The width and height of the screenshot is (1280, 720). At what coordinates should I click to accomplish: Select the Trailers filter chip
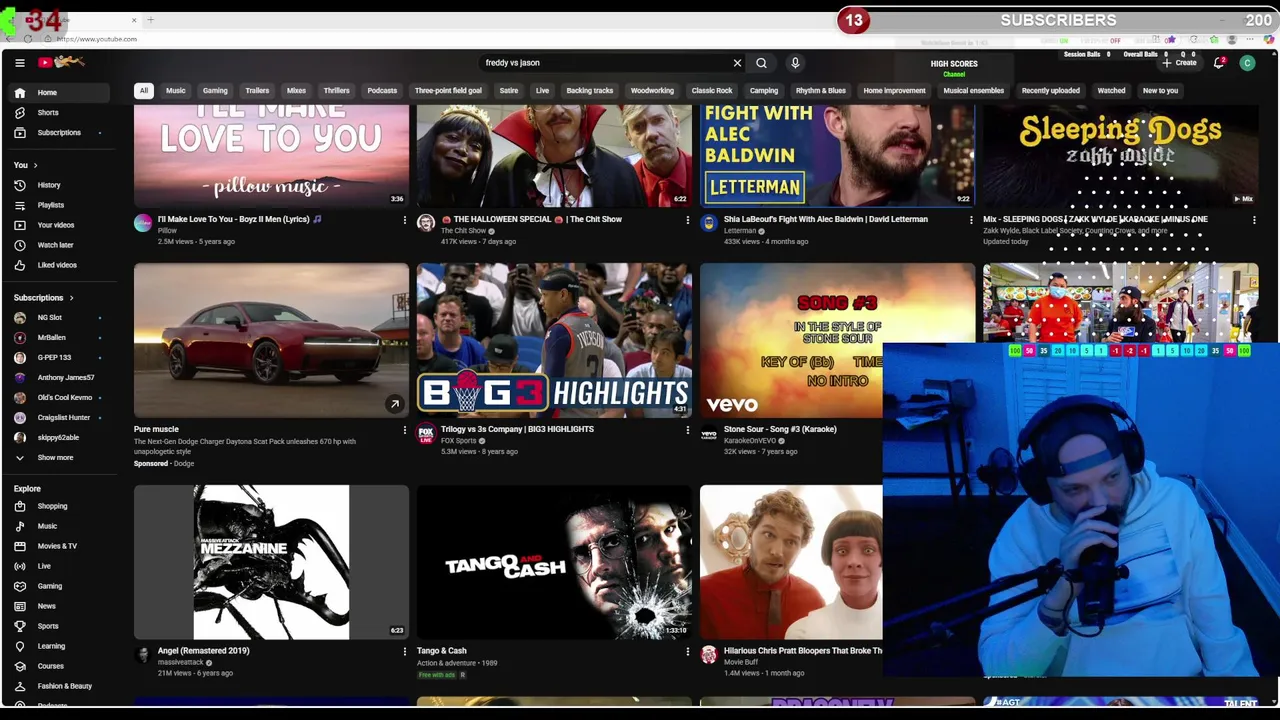257,90
